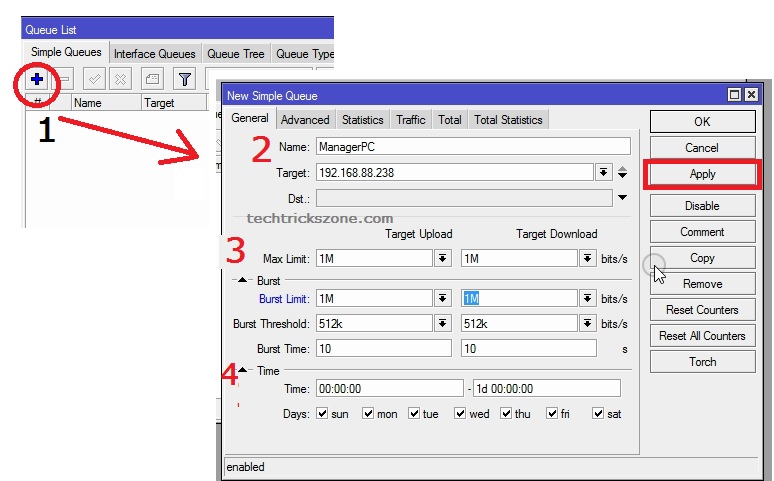Open the Filter funnel icon
This screenshot has height=481, width=774.
coord(184,79)
